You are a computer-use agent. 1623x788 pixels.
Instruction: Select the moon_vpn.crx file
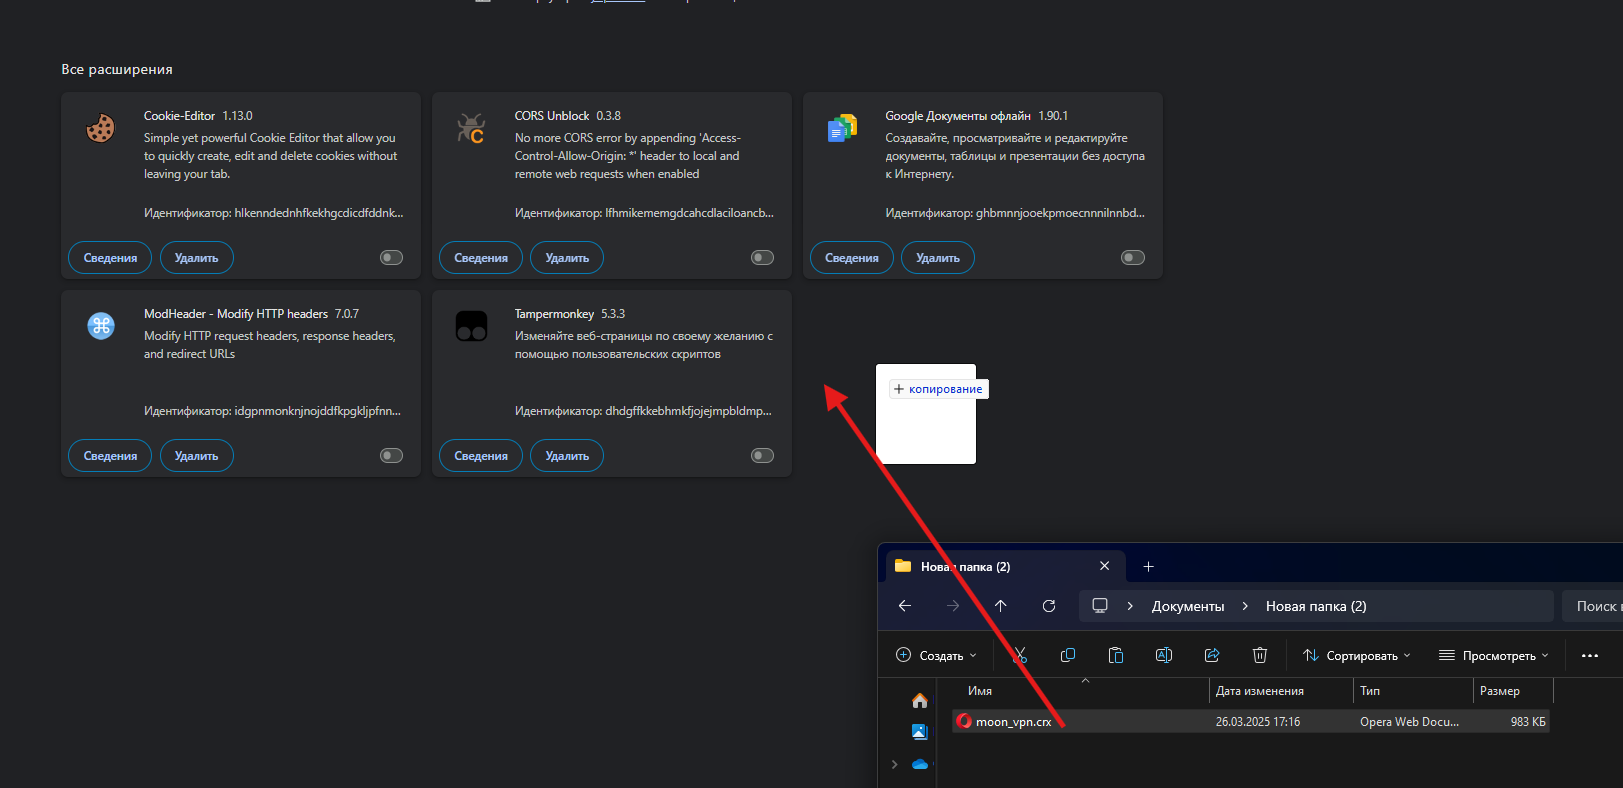tap(1013, 722)
